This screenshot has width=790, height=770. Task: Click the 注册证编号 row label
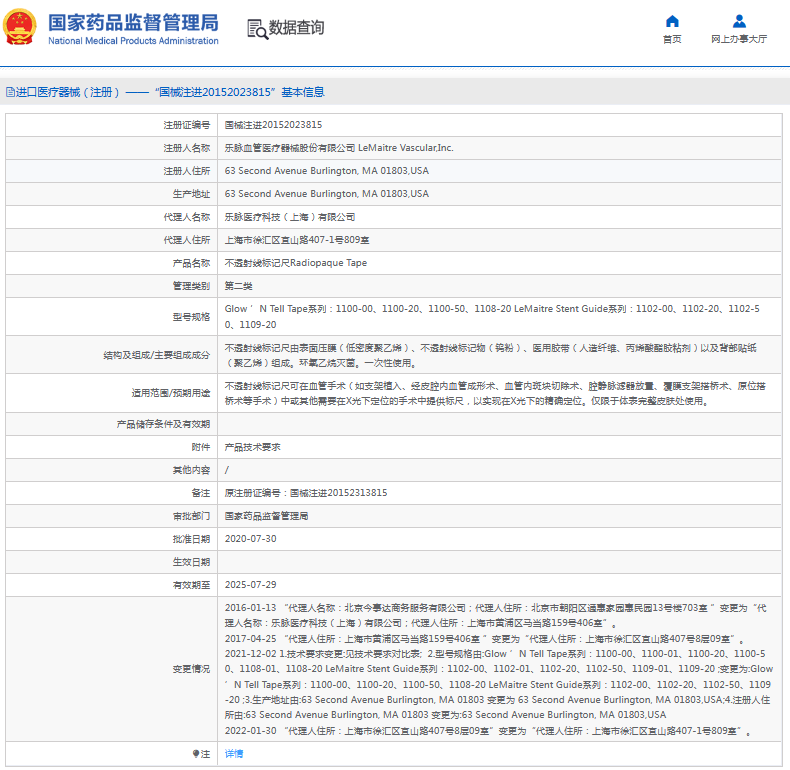coord(186,125)
